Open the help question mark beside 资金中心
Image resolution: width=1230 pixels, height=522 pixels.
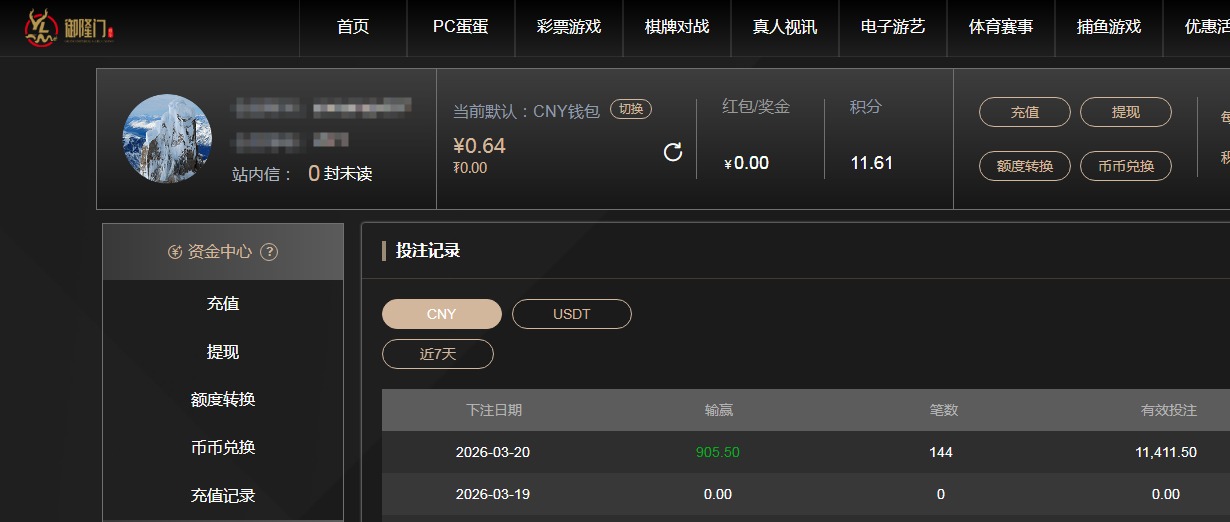[269, 252]
